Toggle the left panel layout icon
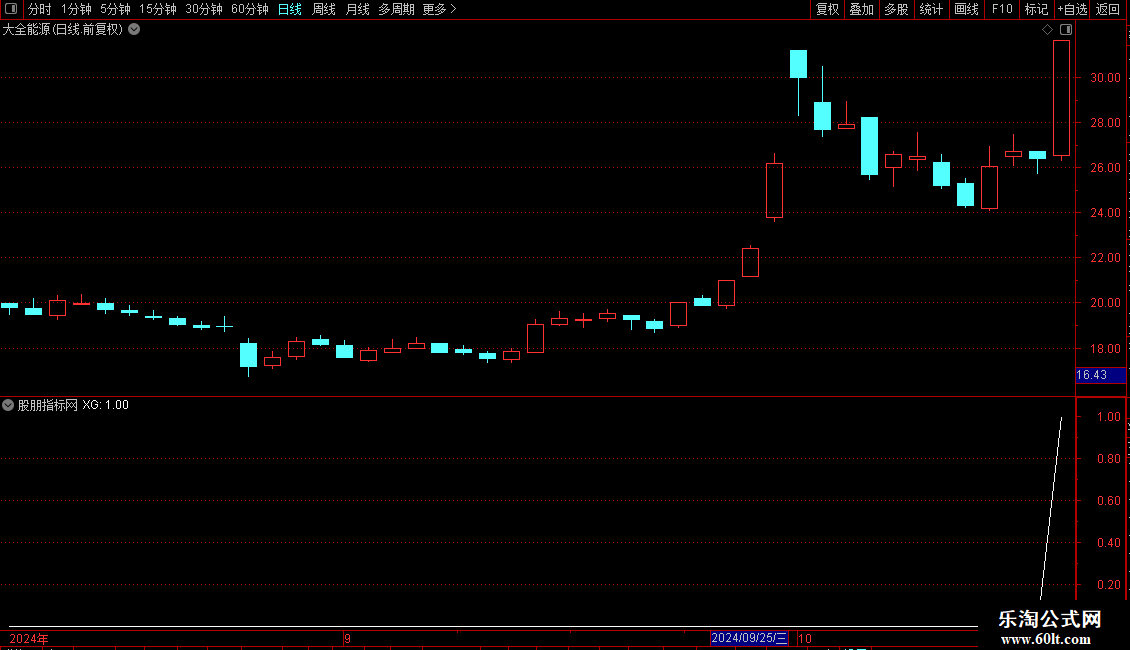Image resolution: width=1130 pixels, height=650 pixels. 11,9
